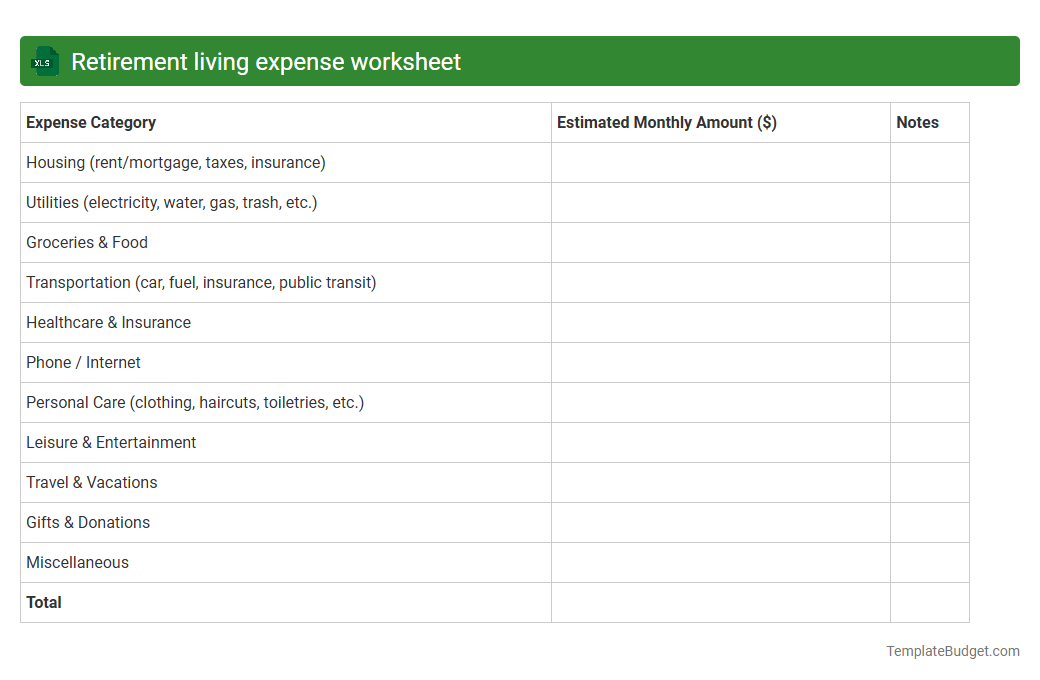Viewport: 1040px width, 680px height.
Task: Click the Notes column header
Action: pos(919,122)
